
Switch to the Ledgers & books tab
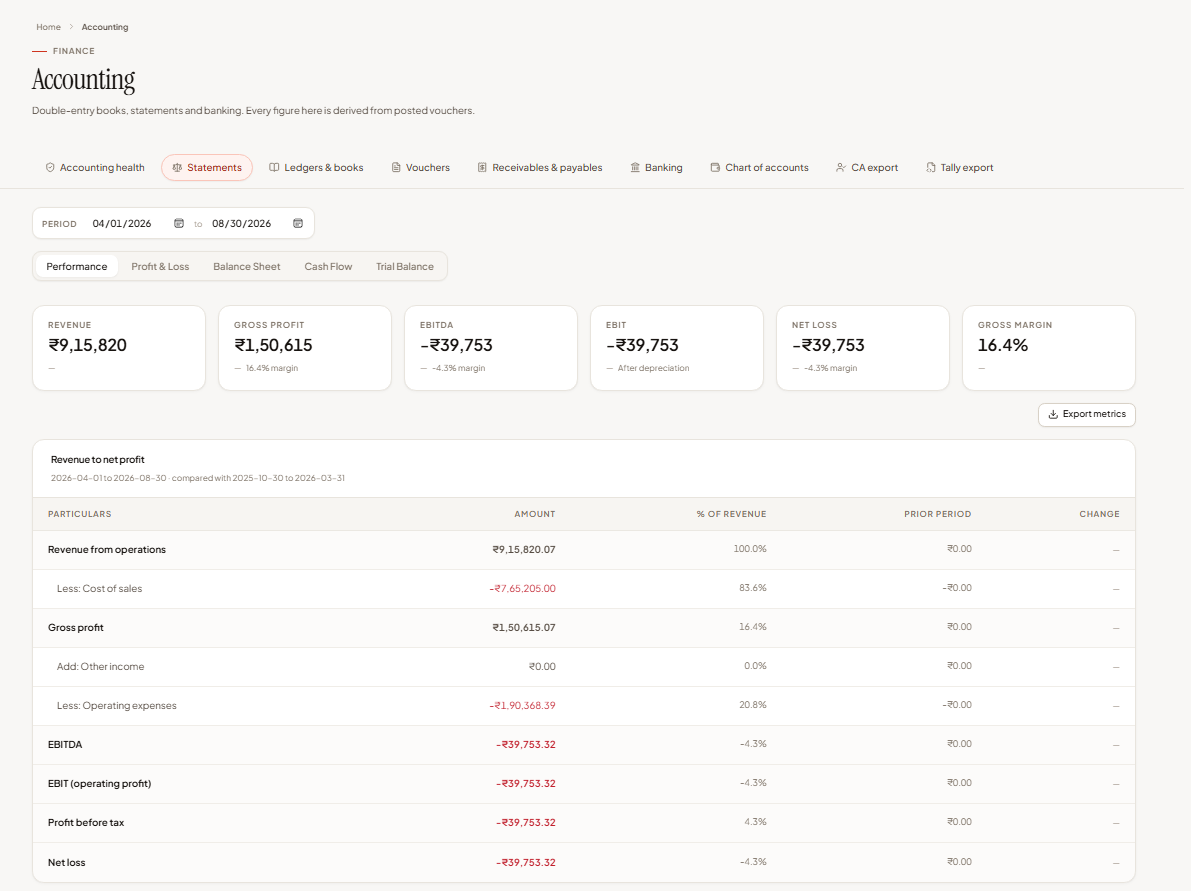(317, 167)
